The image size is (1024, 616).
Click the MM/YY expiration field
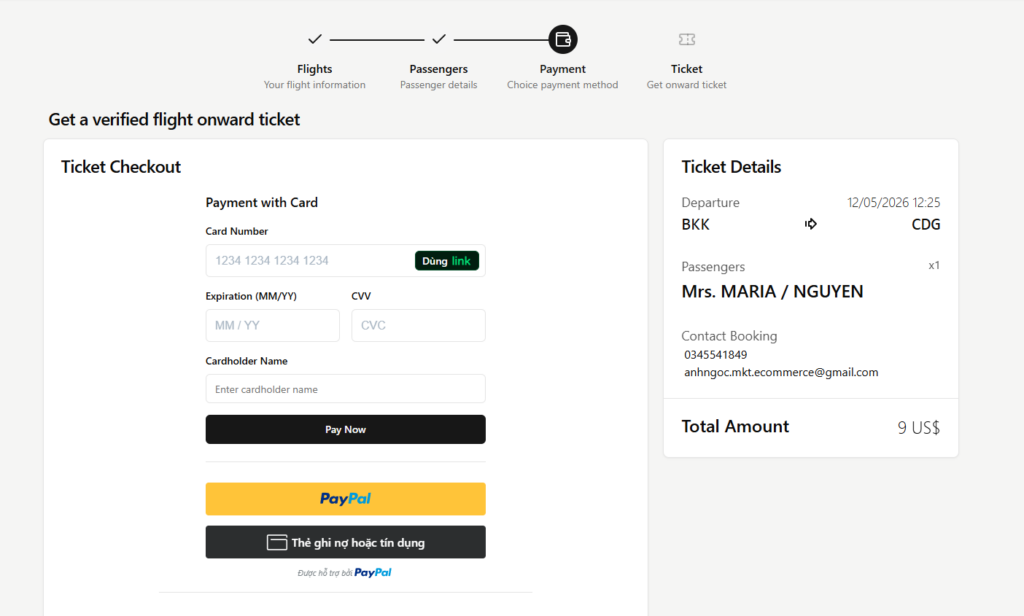click(272, 325)
